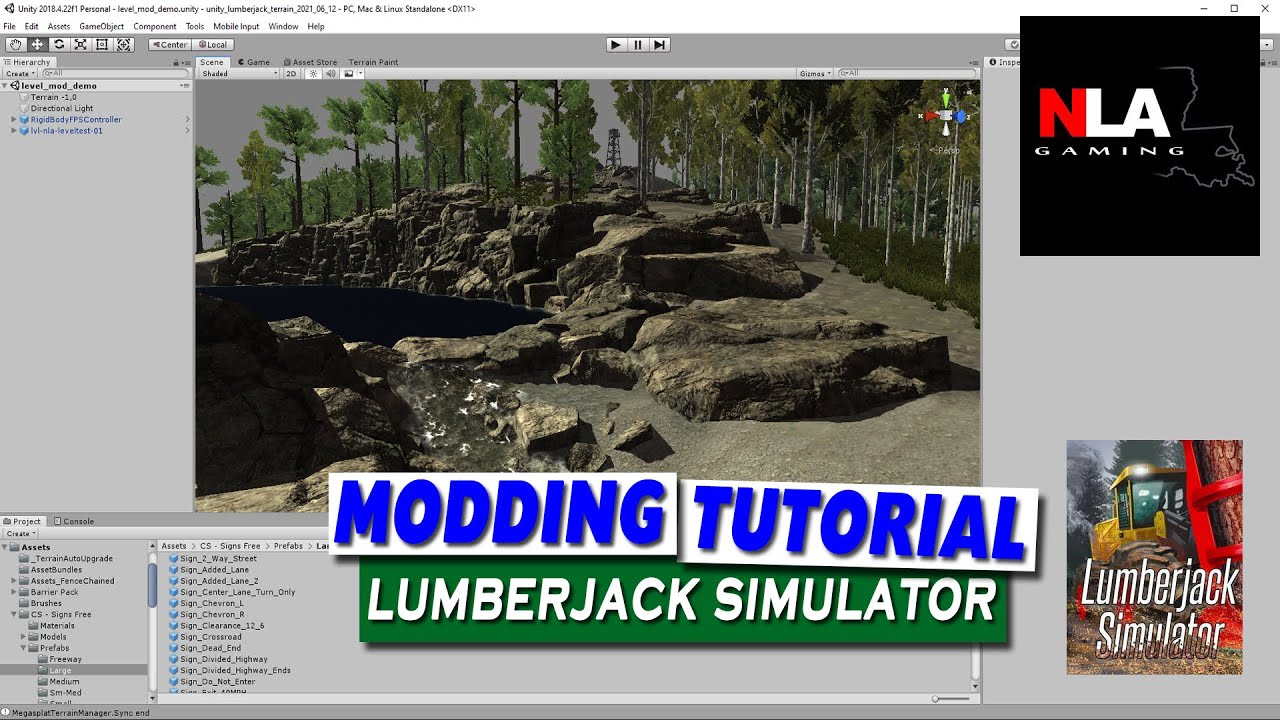Switch to the Console tab
Viewport: 1280px width, 720px height.
point(74,521)
